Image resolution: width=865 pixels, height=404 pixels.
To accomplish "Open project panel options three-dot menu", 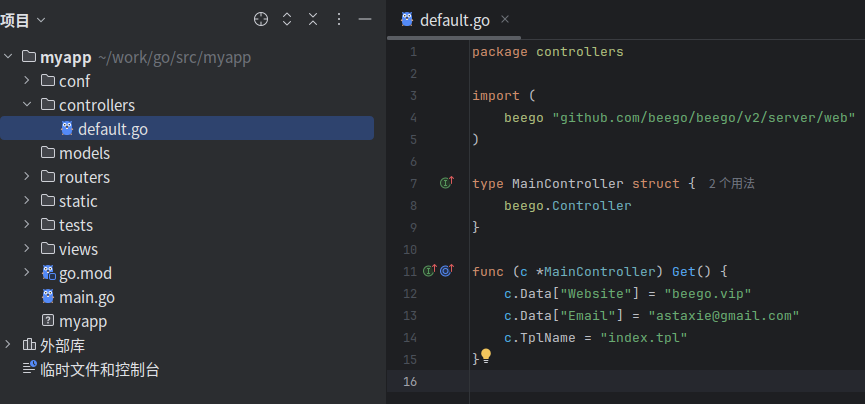I will (x=339, y=20).
